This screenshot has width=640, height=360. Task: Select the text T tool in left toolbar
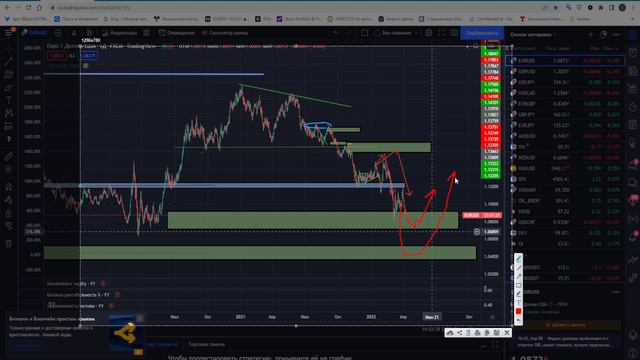click(9, 100)
